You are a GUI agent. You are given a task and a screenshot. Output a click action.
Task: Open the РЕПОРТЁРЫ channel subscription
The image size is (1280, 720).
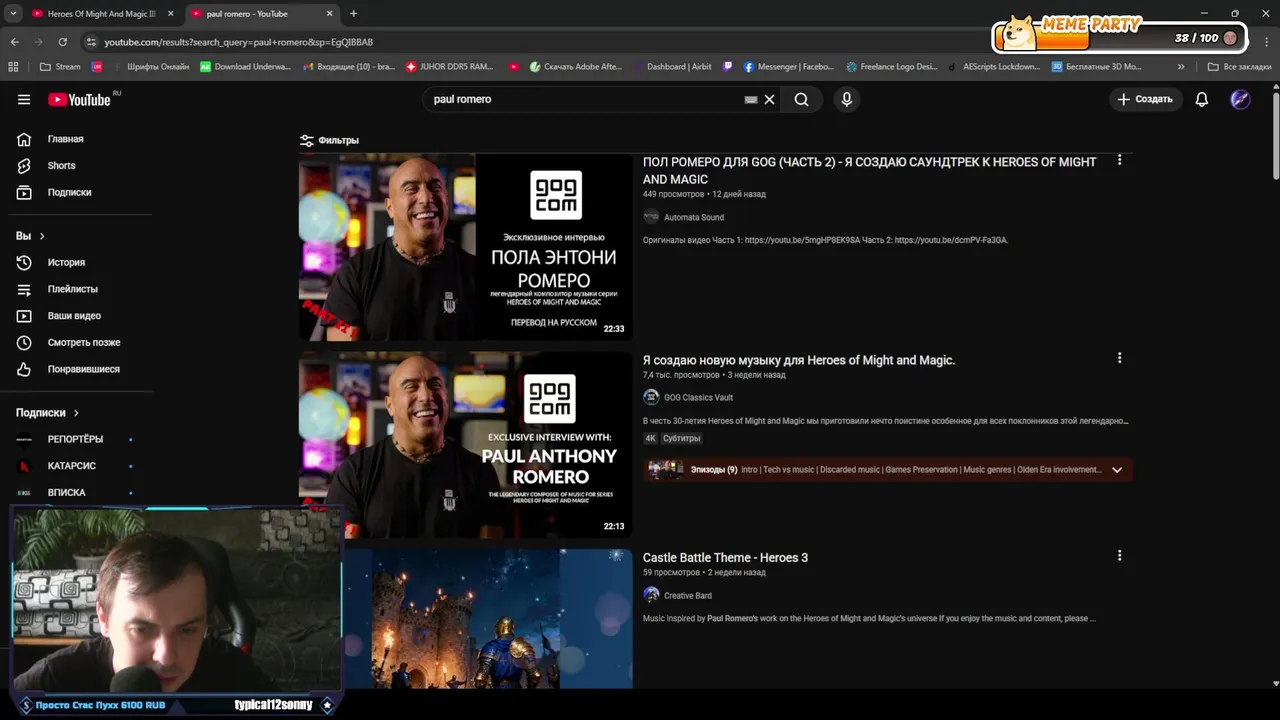(x=76, y=439)
